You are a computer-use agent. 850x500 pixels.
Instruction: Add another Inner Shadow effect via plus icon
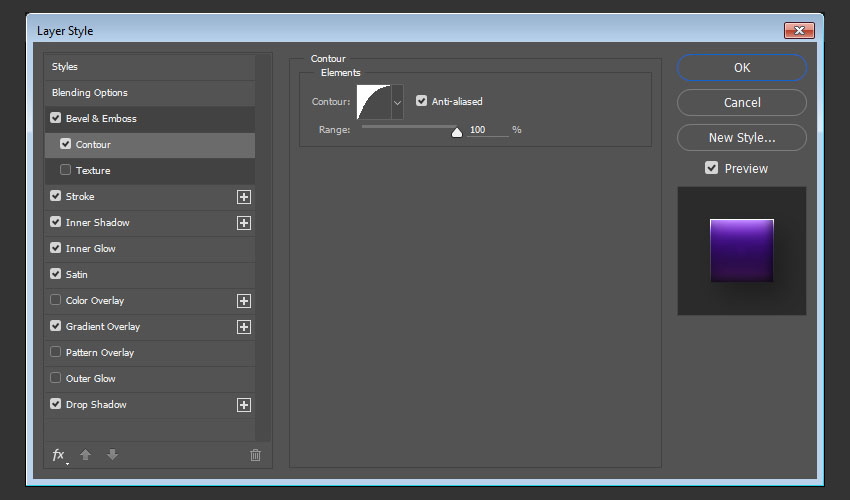[243, 223]
